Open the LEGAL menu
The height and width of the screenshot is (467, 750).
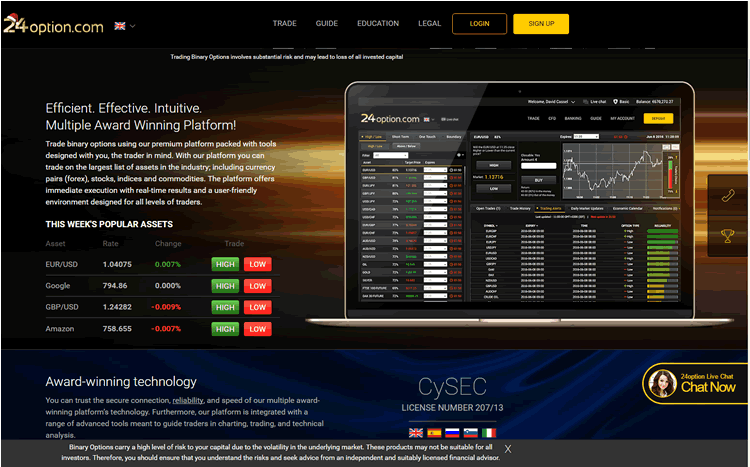pos(430,23)
